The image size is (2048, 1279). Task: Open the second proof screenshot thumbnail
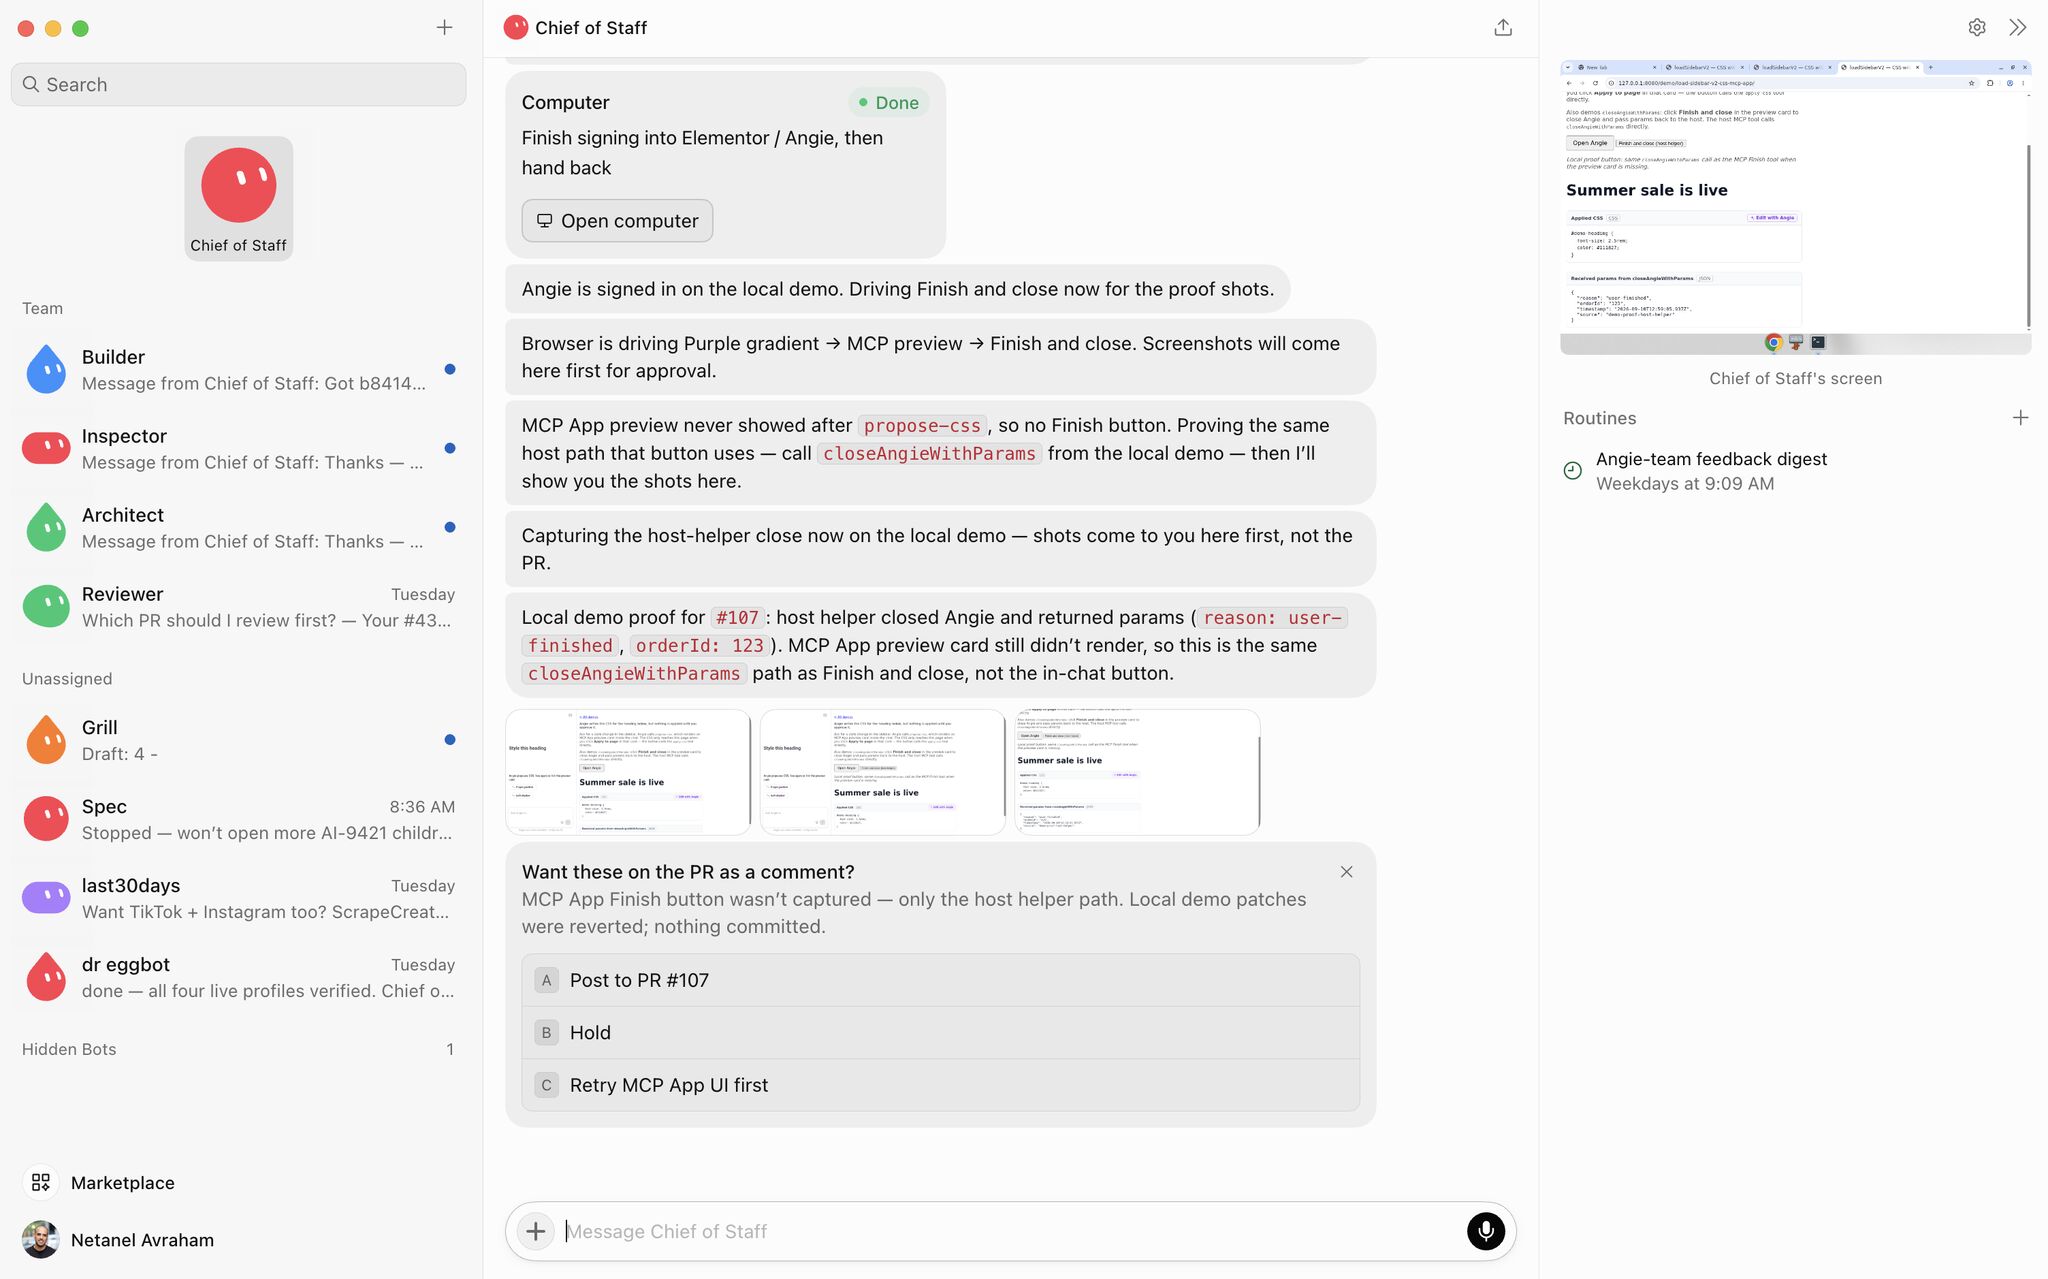(x=883, y=772)
